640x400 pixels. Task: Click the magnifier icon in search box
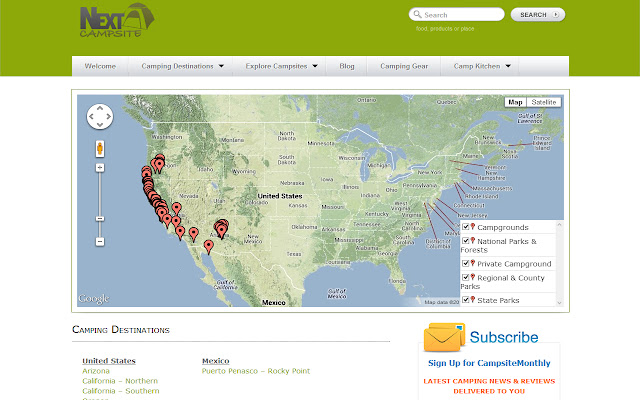[417, 14]
